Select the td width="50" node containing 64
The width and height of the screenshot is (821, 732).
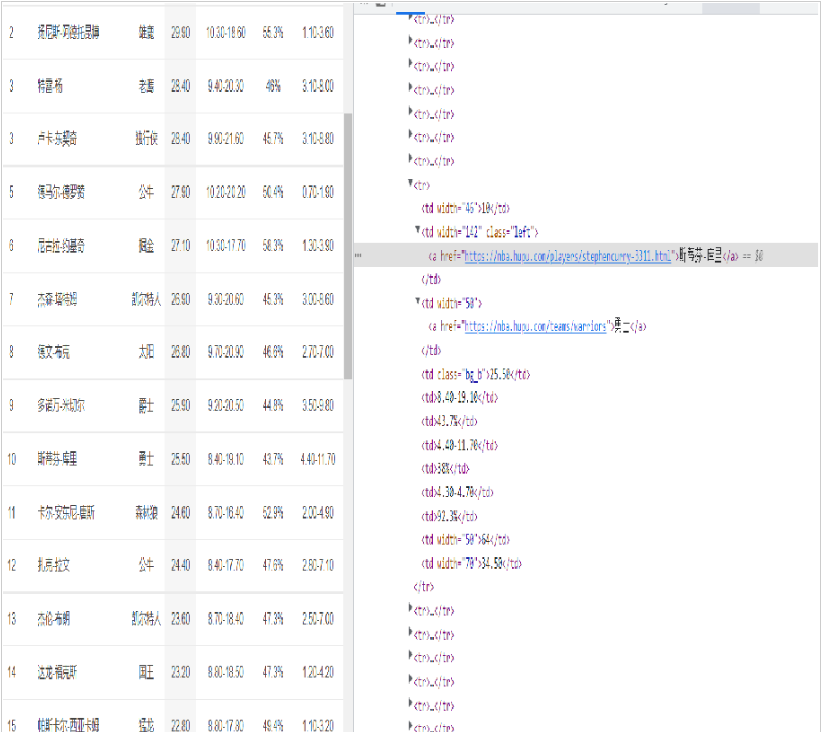pos(465,540)
